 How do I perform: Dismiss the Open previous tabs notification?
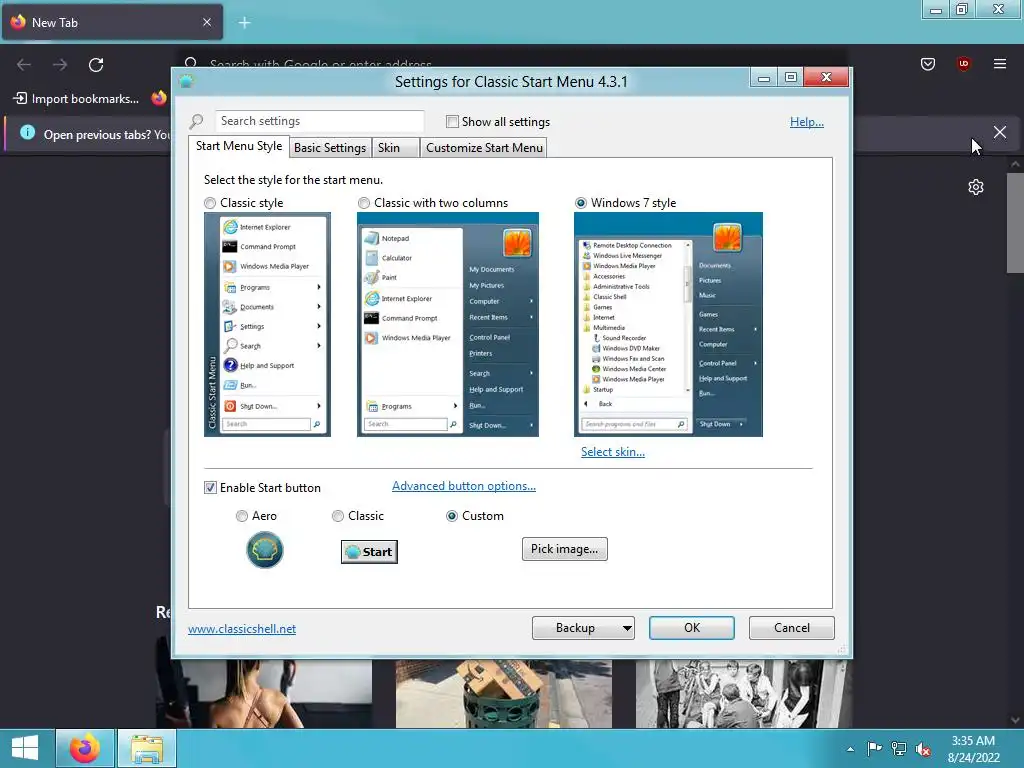[x=999, y=132]
